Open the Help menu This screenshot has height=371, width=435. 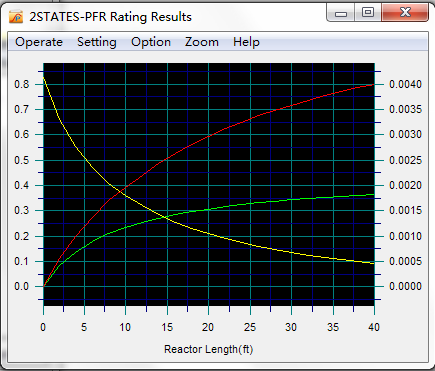pos(246,42)
